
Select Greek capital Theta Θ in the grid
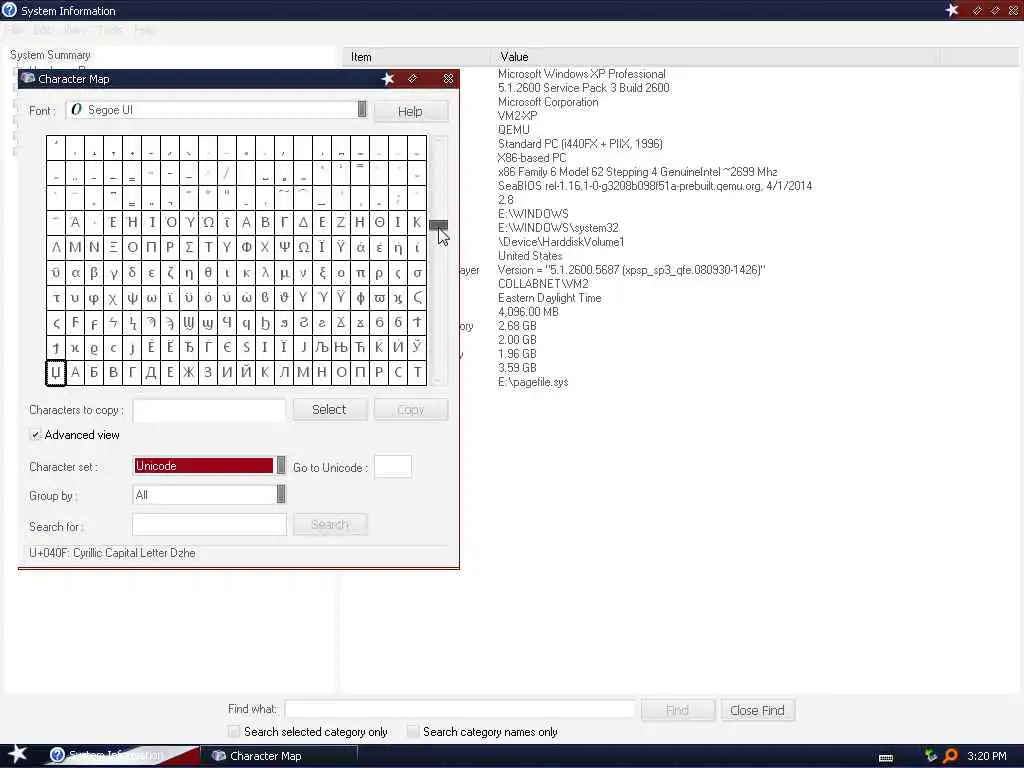click(379, 223)
